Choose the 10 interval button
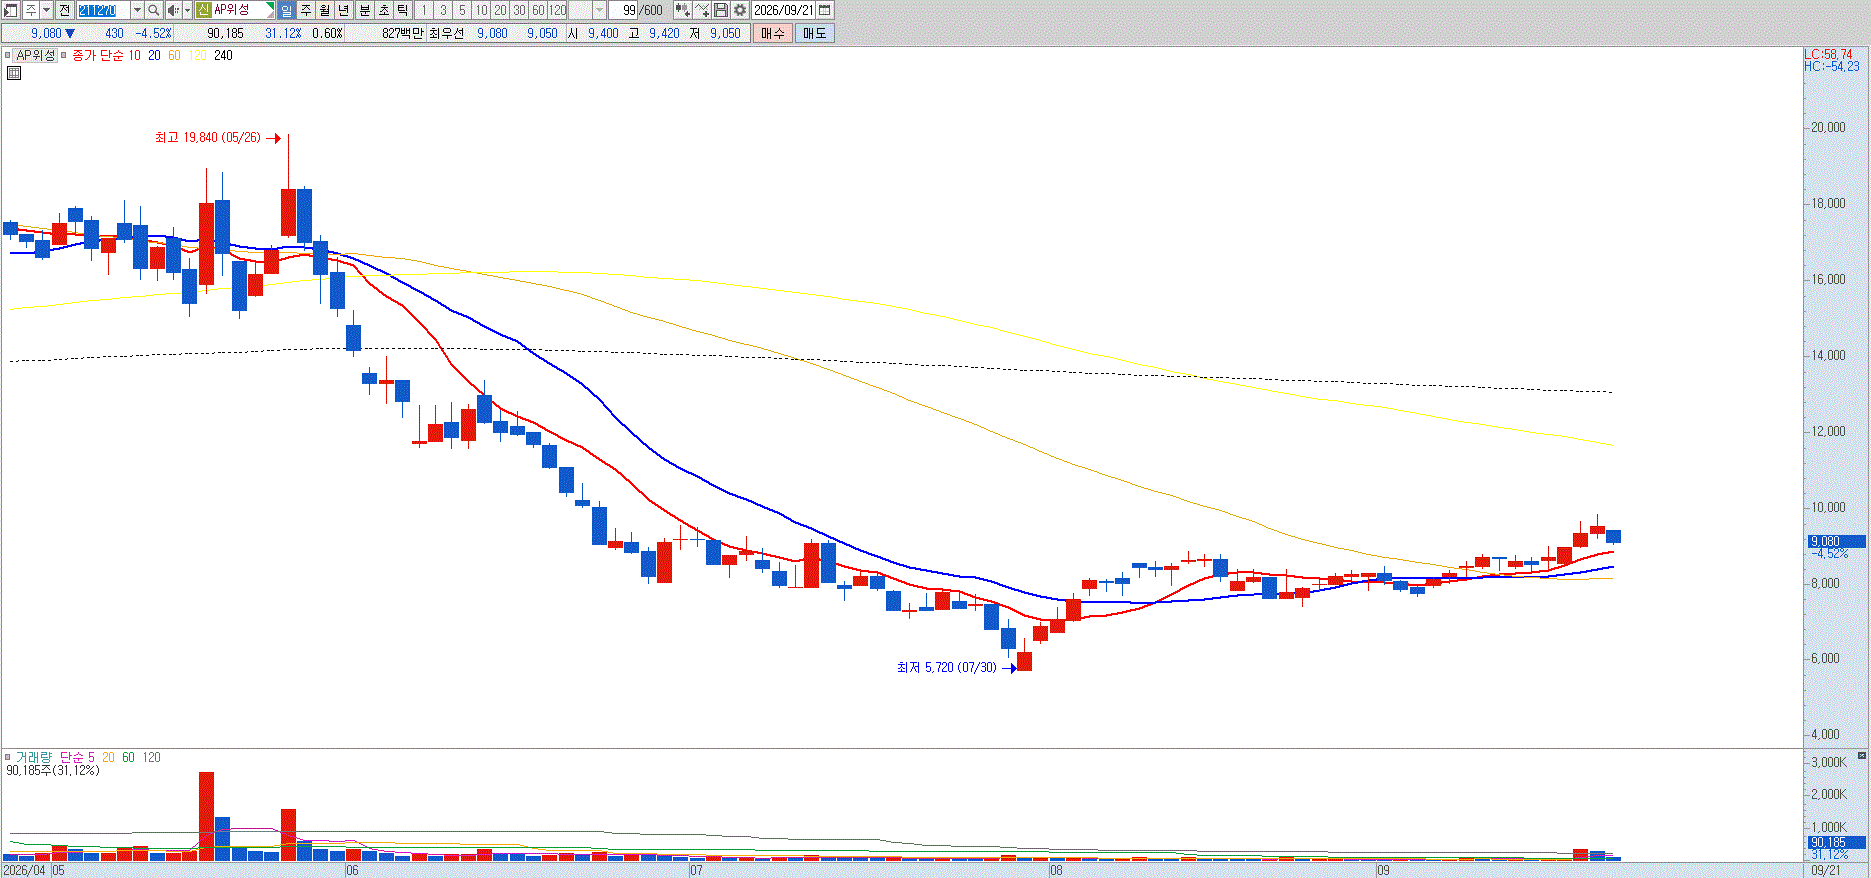The height and width of the screenshot is (878, 1871). point(481,10)
